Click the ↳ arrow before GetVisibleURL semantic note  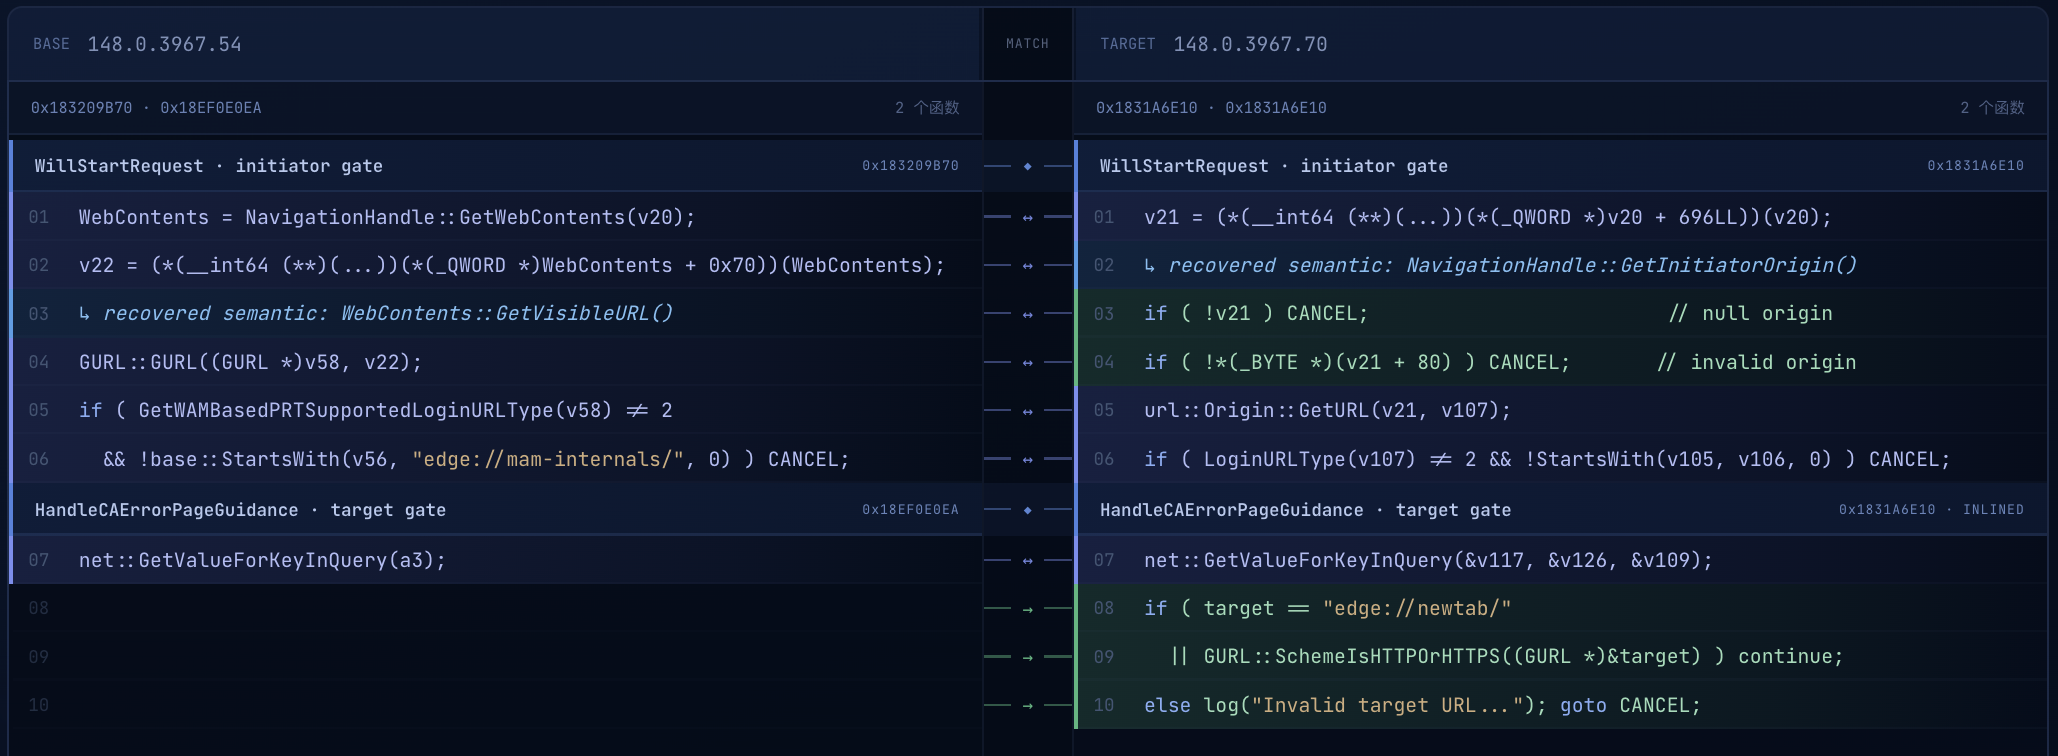pos(85,314)
